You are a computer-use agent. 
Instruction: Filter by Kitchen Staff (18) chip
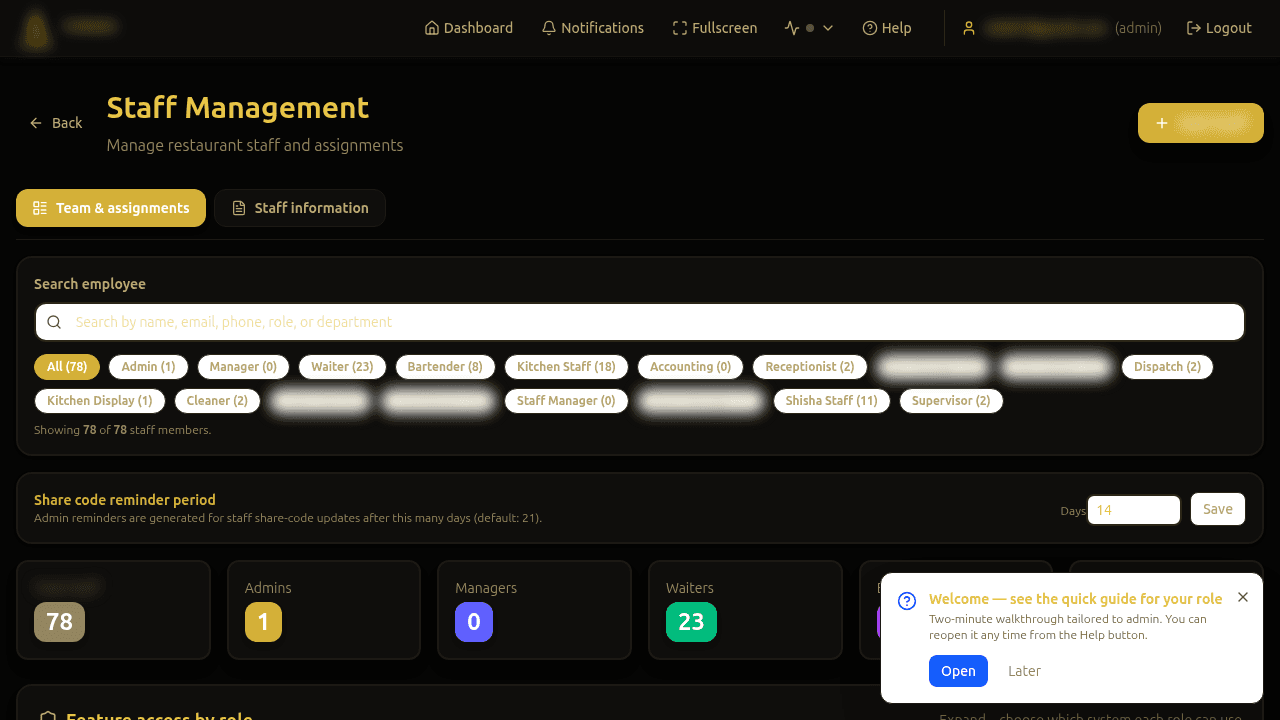(566, 367)
